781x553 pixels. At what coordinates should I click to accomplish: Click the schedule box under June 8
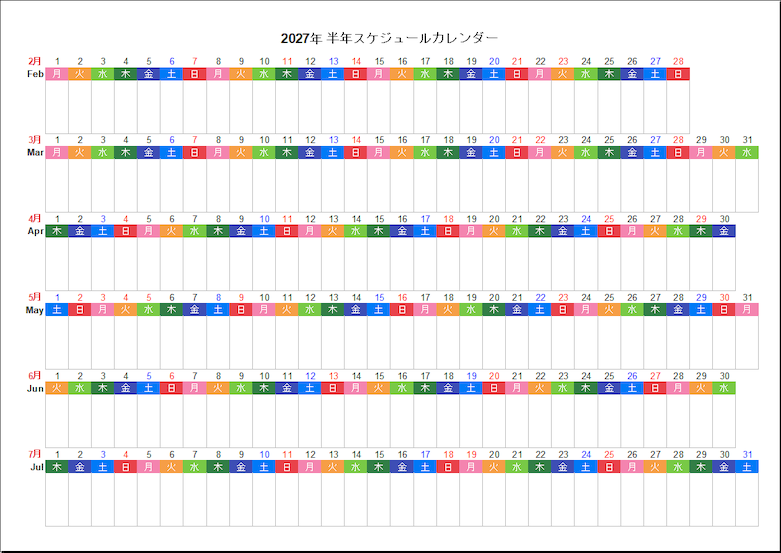point(218,421)
